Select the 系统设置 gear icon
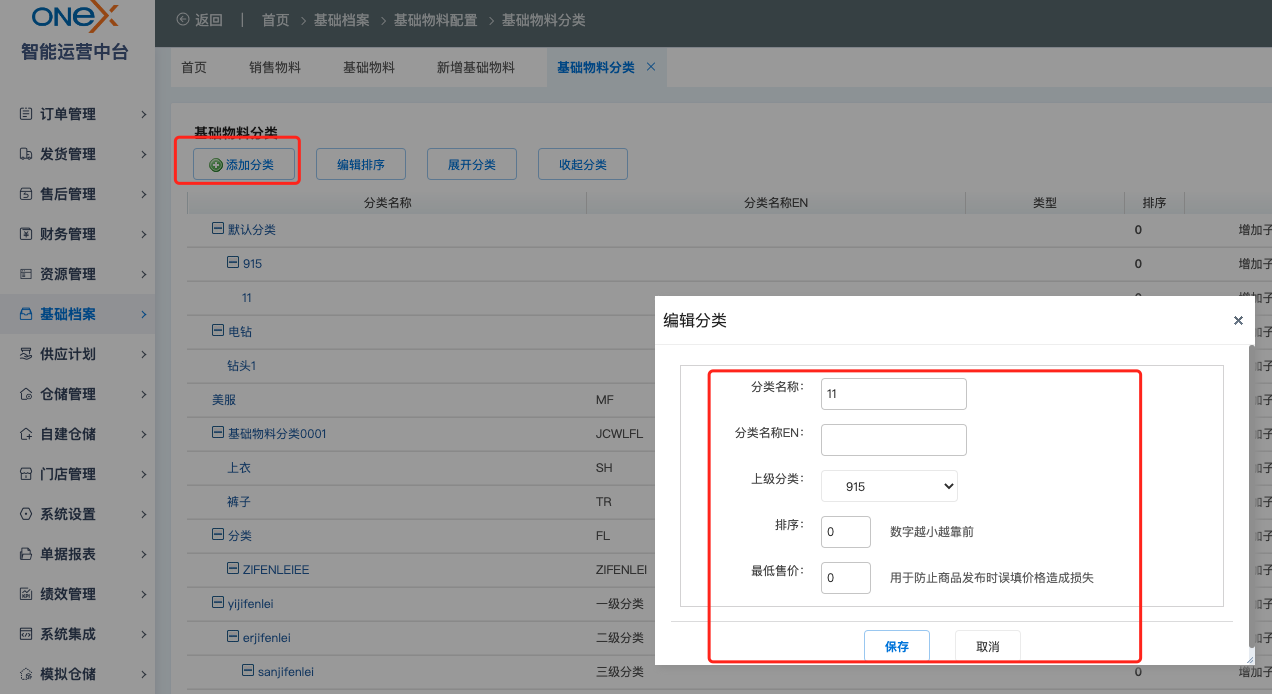 [26, 514]
